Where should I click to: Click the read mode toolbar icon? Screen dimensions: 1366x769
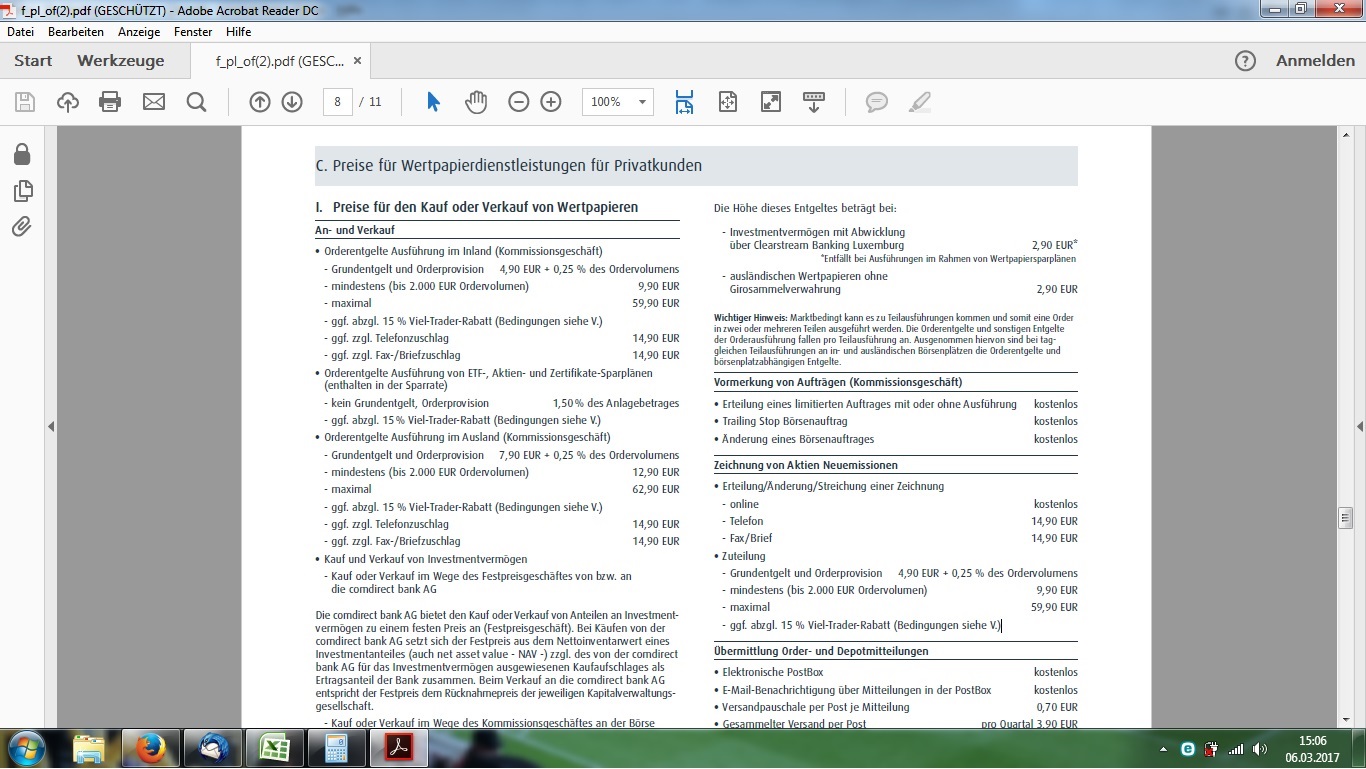point(814,102)
